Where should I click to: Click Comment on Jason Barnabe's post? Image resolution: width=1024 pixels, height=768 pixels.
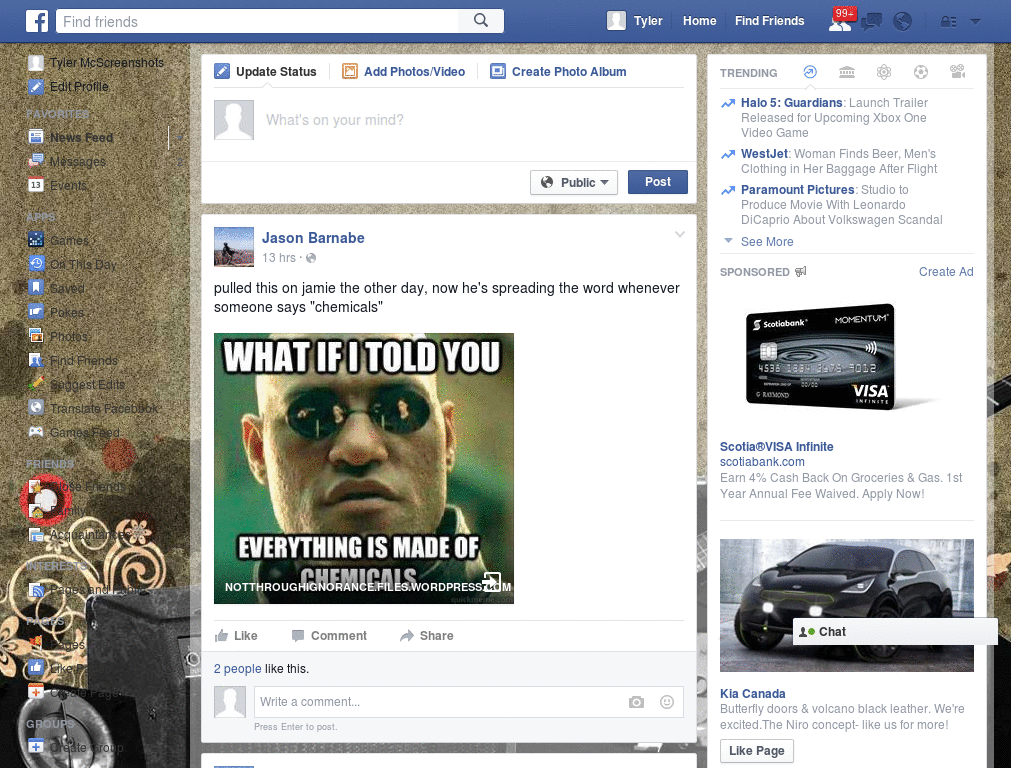[329, 635]
